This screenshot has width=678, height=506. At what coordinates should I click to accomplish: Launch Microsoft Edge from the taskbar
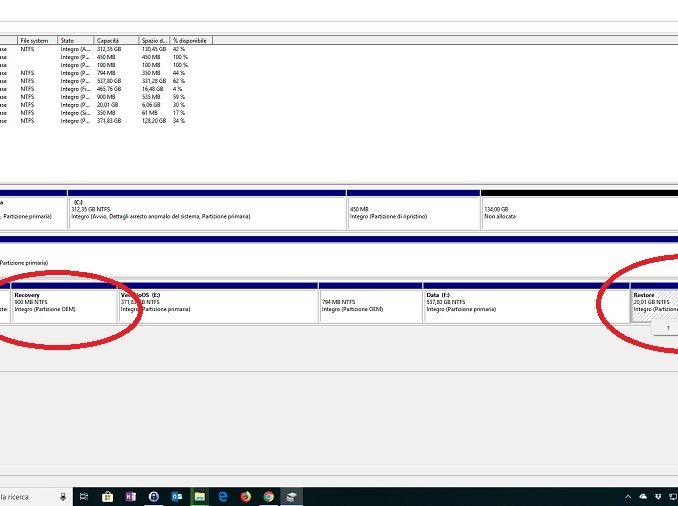[223, 497]
